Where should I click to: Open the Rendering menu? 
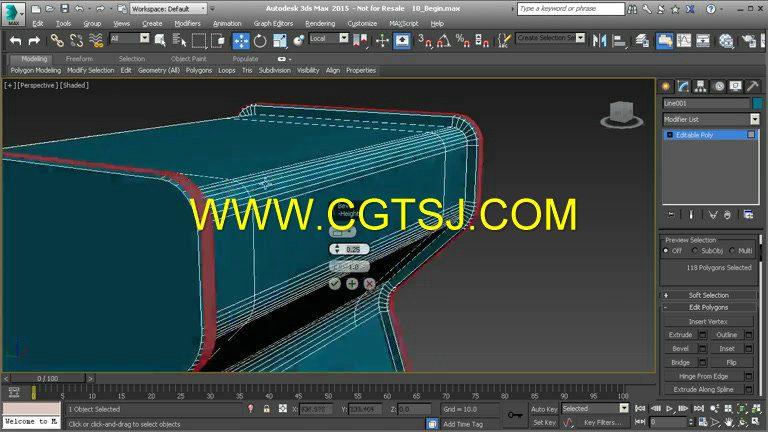click(x=320, y=24)
